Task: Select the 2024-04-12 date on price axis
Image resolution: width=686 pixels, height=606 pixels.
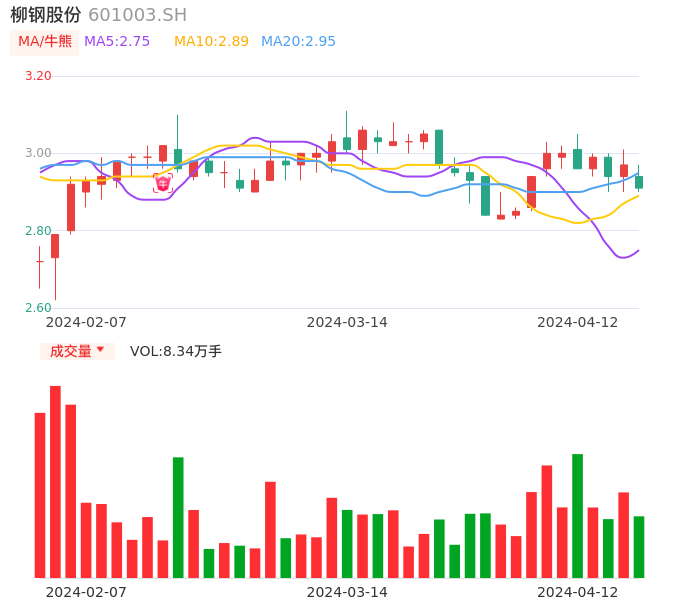Action: coord(578,322)
